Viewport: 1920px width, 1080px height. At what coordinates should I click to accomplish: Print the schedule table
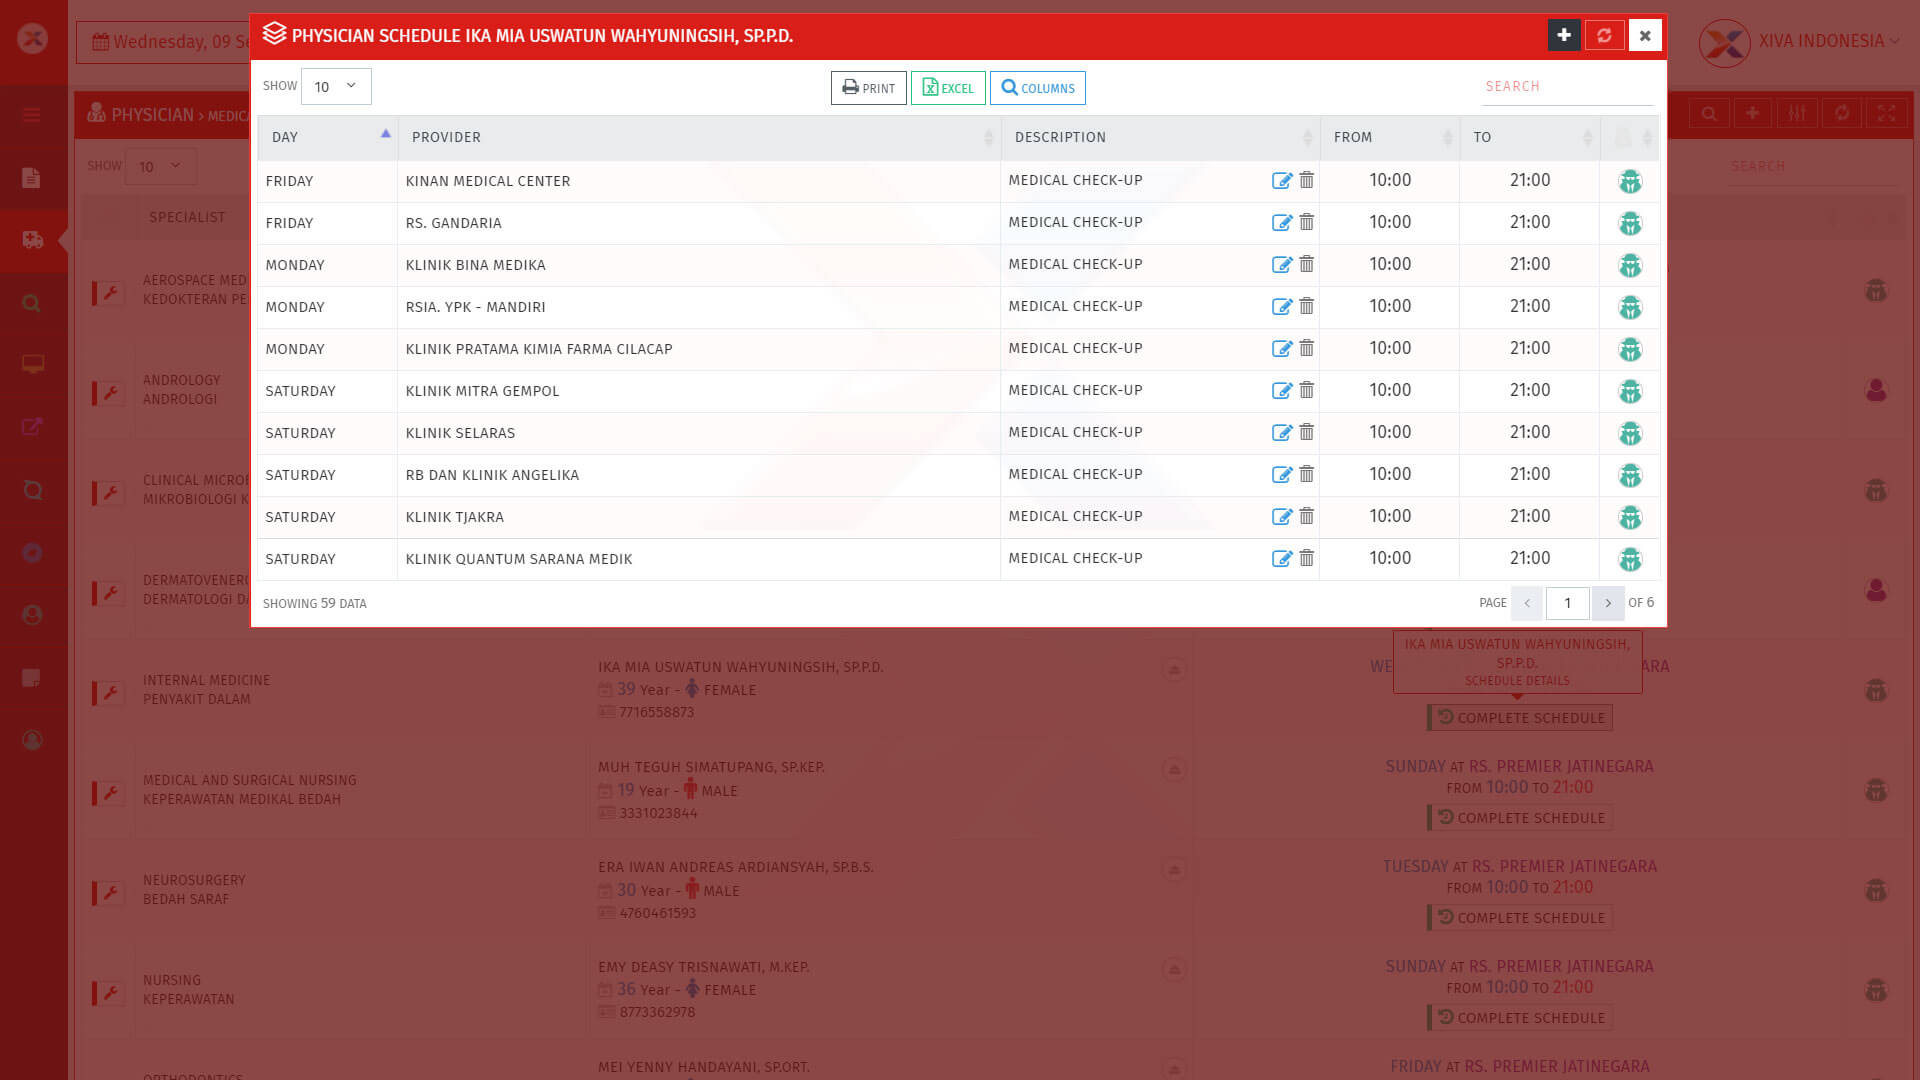point(868,88)
